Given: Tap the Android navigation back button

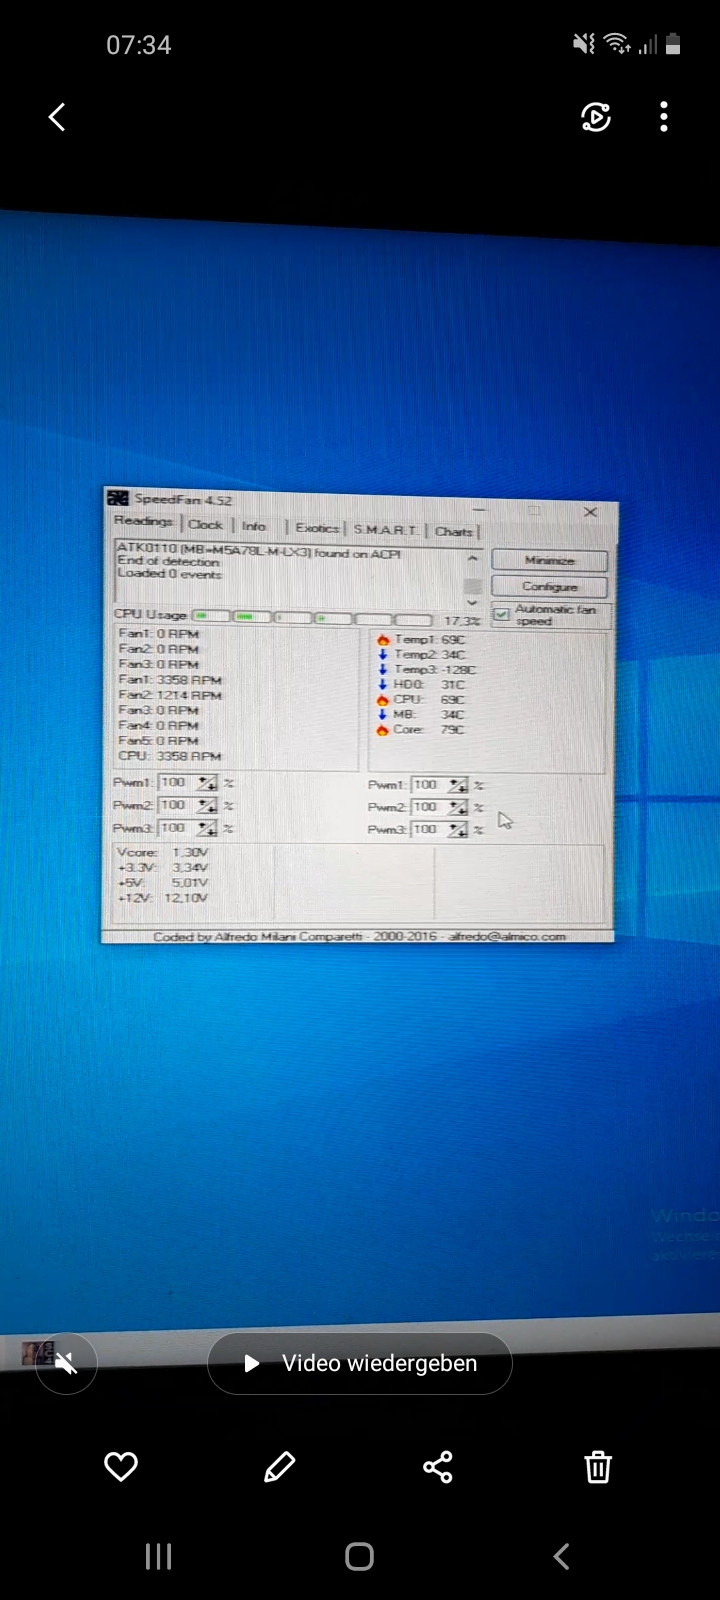Looking at the screenshot, I should coord(561,1556).
